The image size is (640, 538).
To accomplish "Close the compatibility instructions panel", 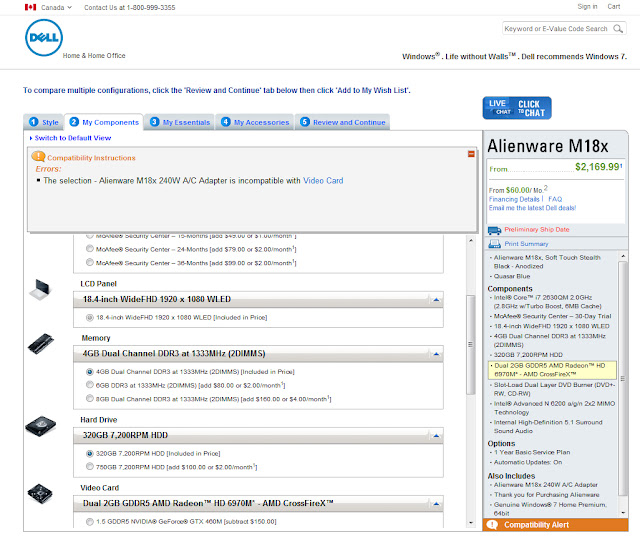I will (471, 154).
